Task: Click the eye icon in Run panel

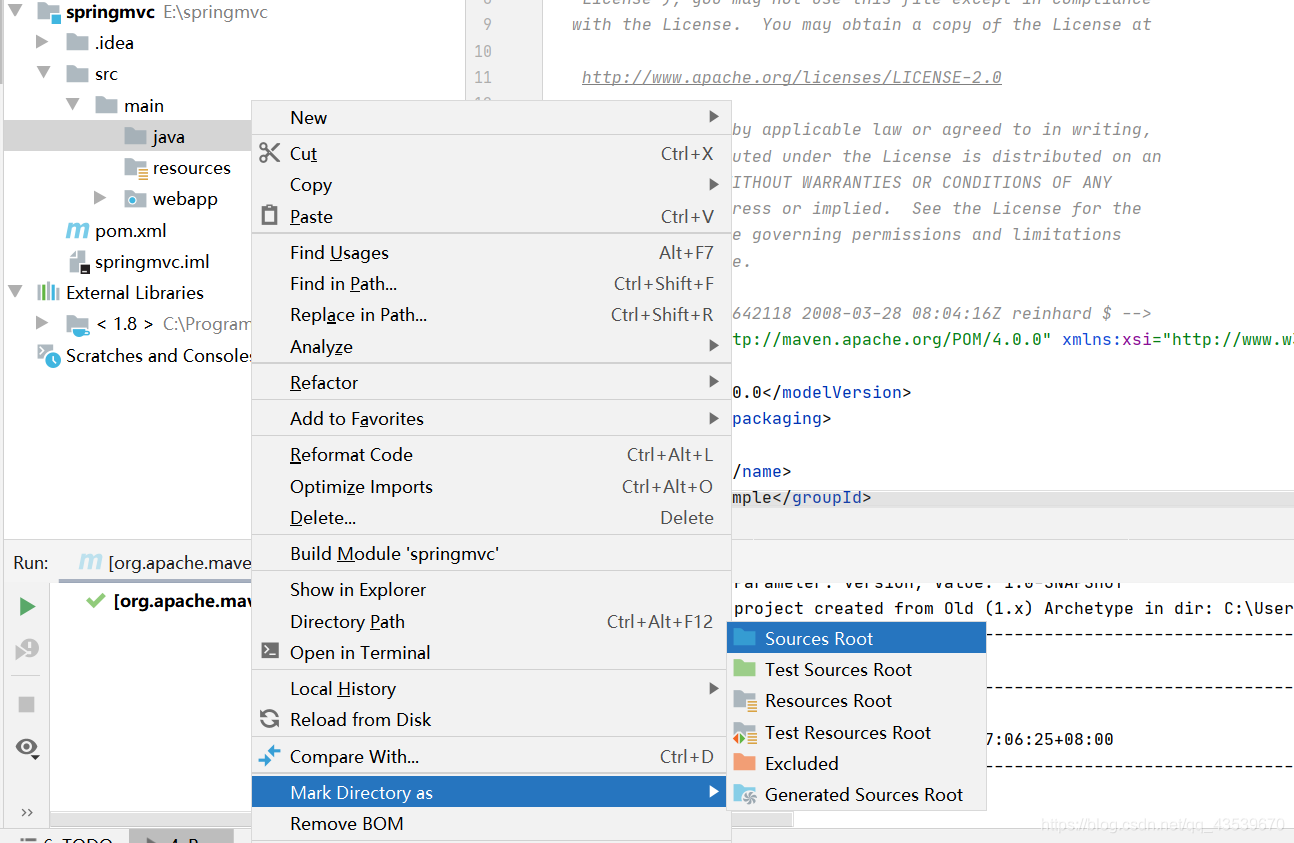Action: [27, 748]
